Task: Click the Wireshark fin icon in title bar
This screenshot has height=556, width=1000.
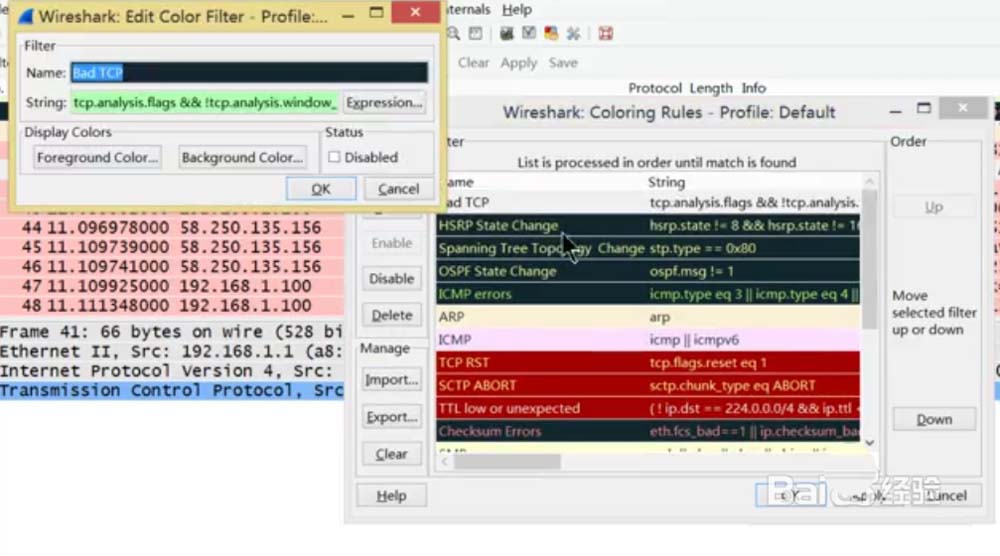Action: tap(24, 16)
